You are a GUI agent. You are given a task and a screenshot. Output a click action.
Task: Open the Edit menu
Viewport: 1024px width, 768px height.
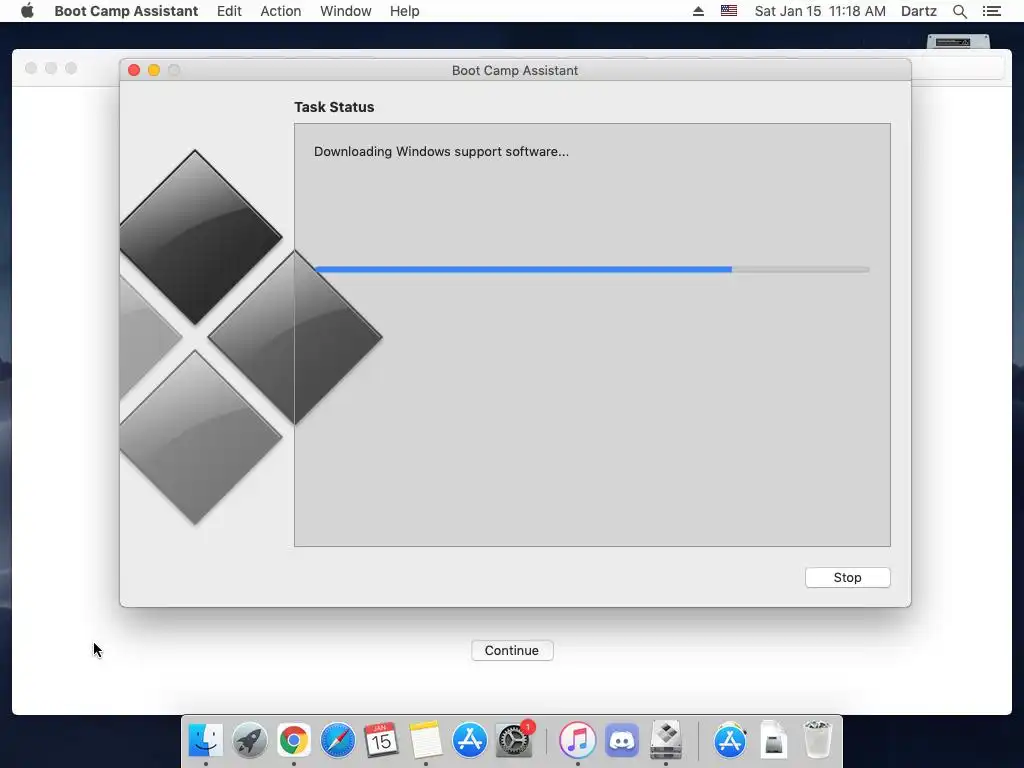coord(229,11)
